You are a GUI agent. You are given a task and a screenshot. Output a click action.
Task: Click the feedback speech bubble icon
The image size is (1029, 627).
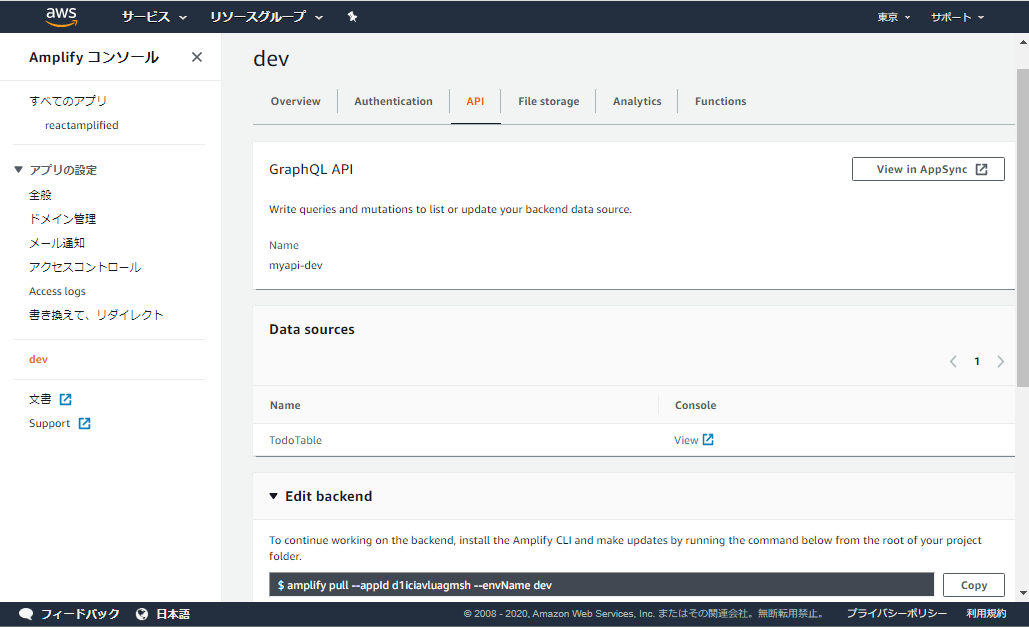point(26,614)
